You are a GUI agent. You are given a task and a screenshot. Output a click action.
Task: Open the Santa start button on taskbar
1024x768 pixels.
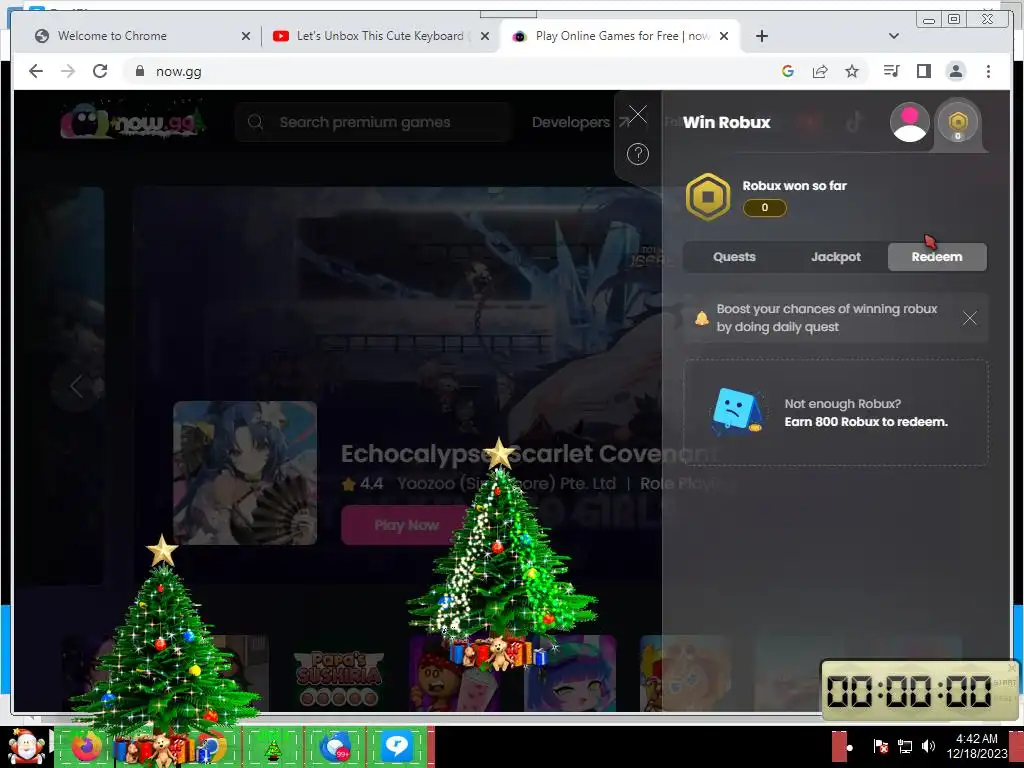[x=26, y=747]
